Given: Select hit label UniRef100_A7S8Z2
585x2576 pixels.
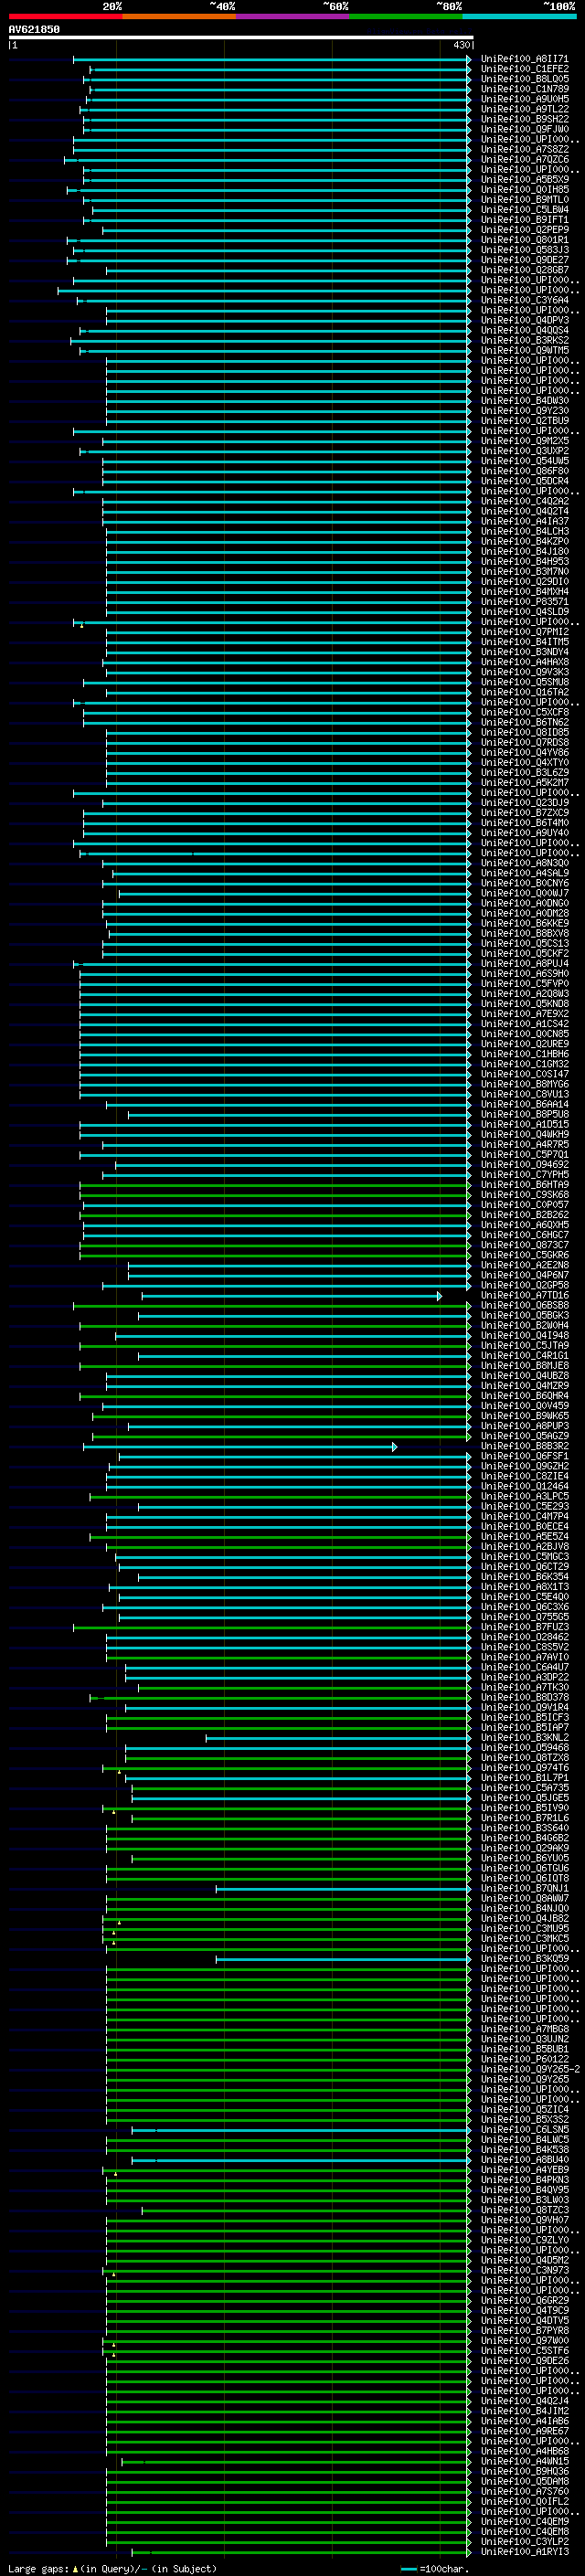Looking at the screenshot, I should [524, 149].
